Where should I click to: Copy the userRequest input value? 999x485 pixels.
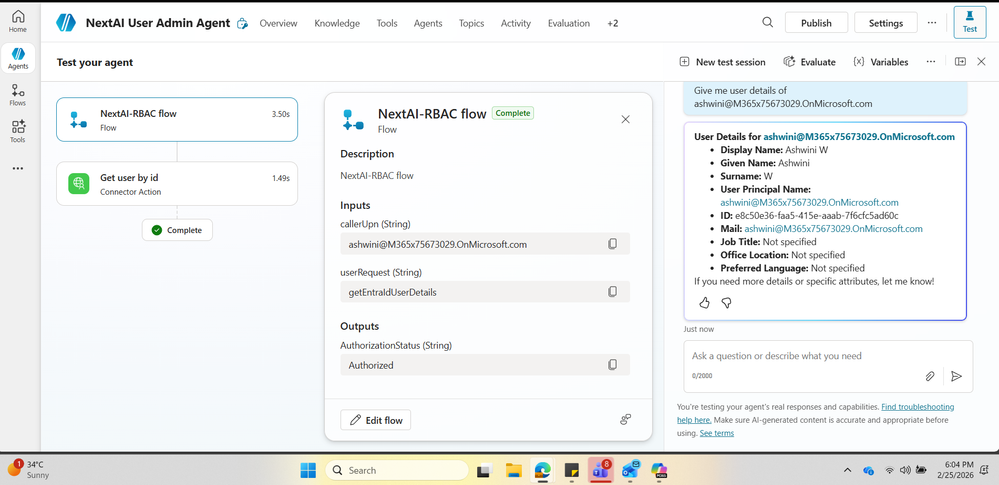(x=612, y=291)
